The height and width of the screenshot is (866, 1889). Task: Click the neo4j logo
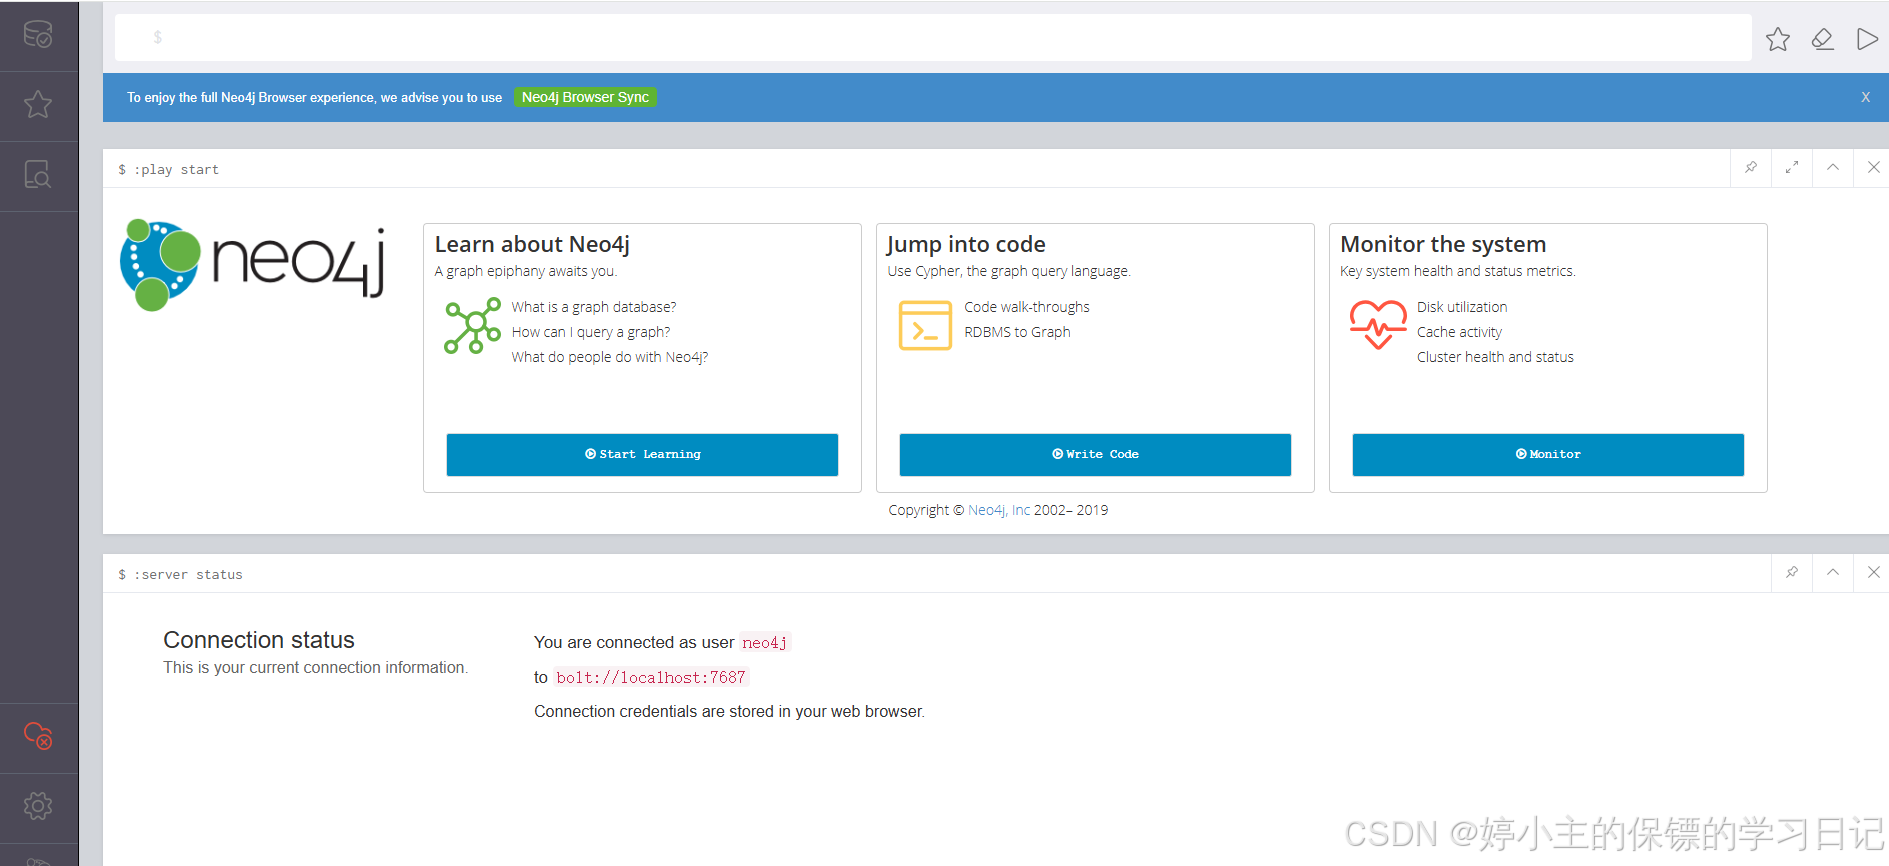click(x=252, y=265)
